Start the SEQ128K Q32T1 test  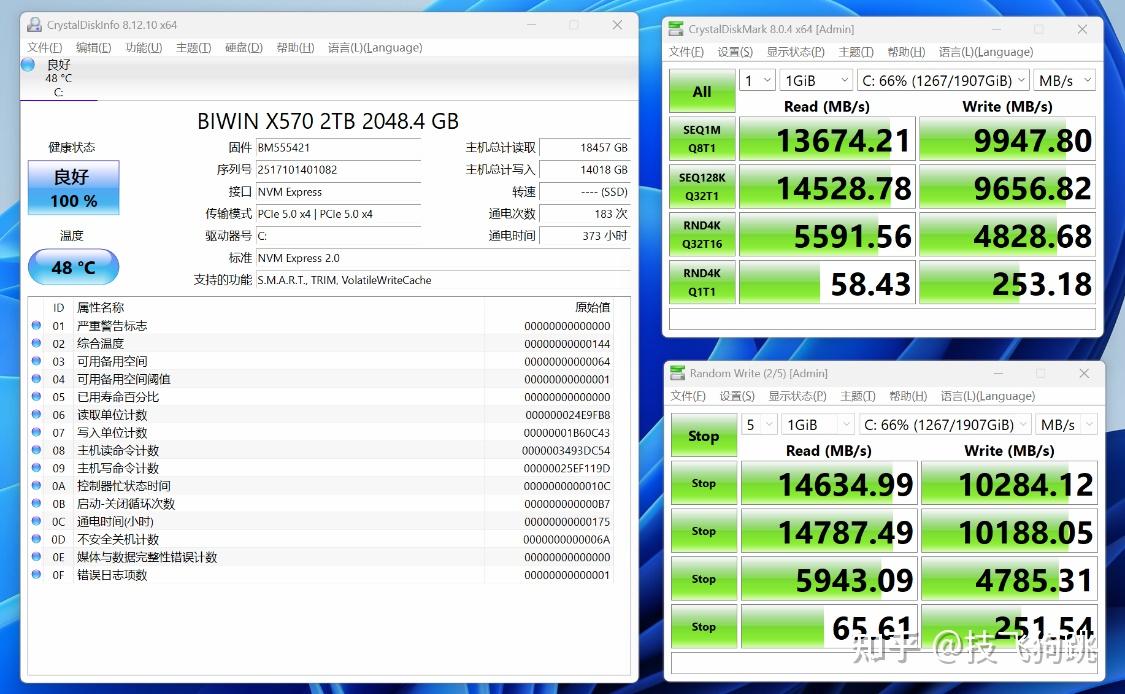coord(702,186)
